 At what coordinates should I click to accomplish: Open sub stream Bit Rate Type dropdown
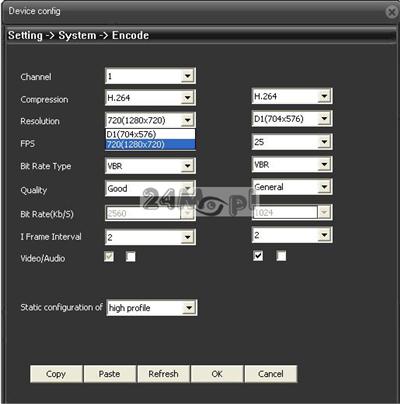pos(292,164)
